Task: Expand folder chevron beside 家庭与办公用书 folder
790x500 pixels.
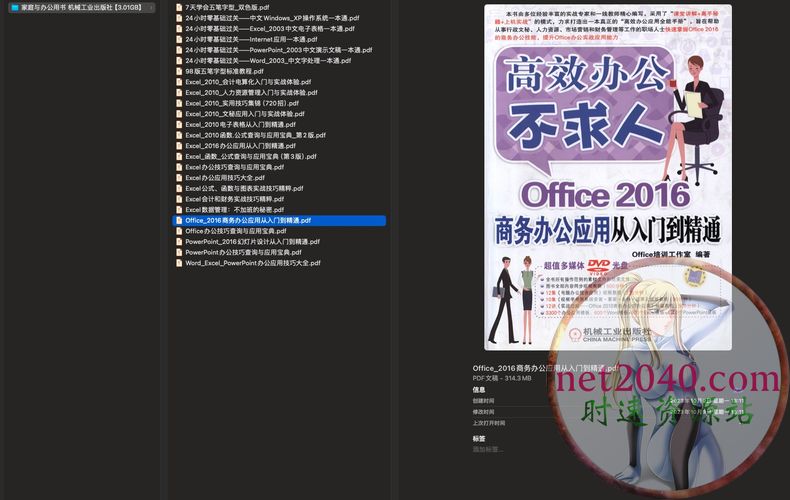Action: (x=151, y=8)
